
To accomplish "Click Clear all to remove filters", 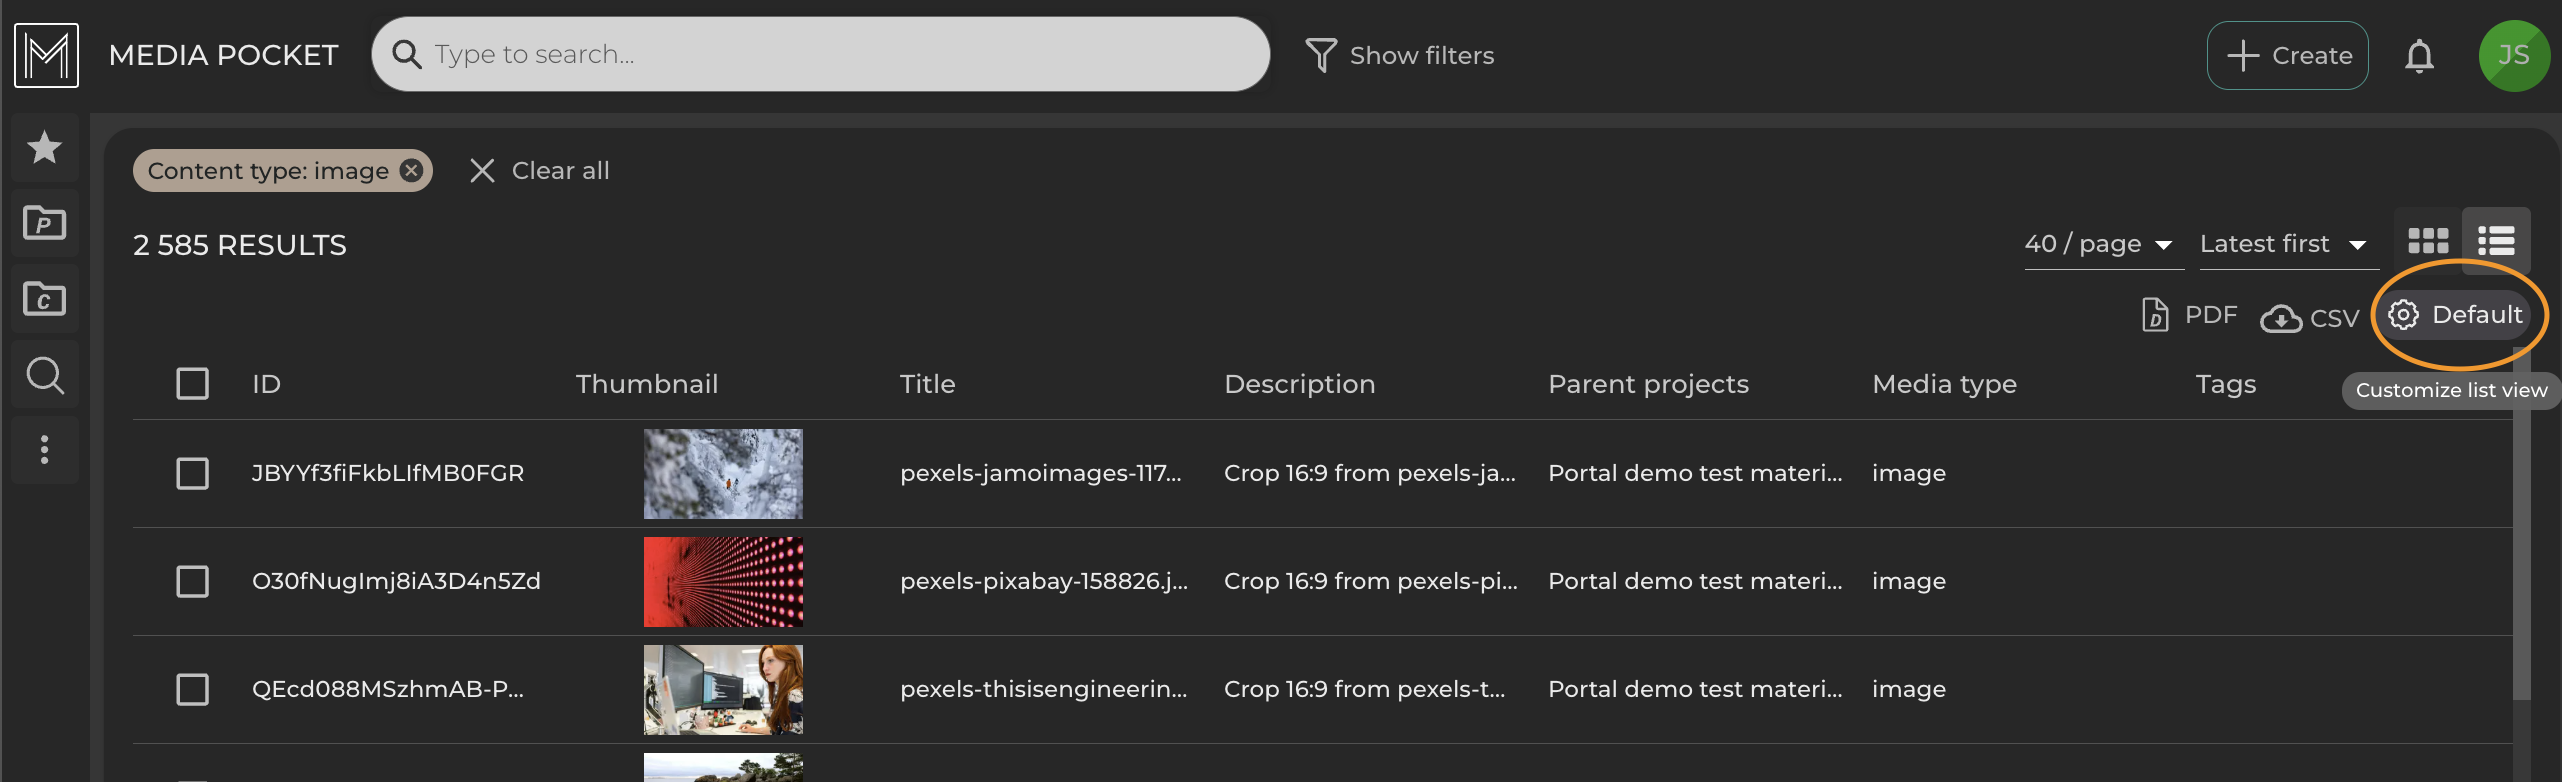I will 540,170.
